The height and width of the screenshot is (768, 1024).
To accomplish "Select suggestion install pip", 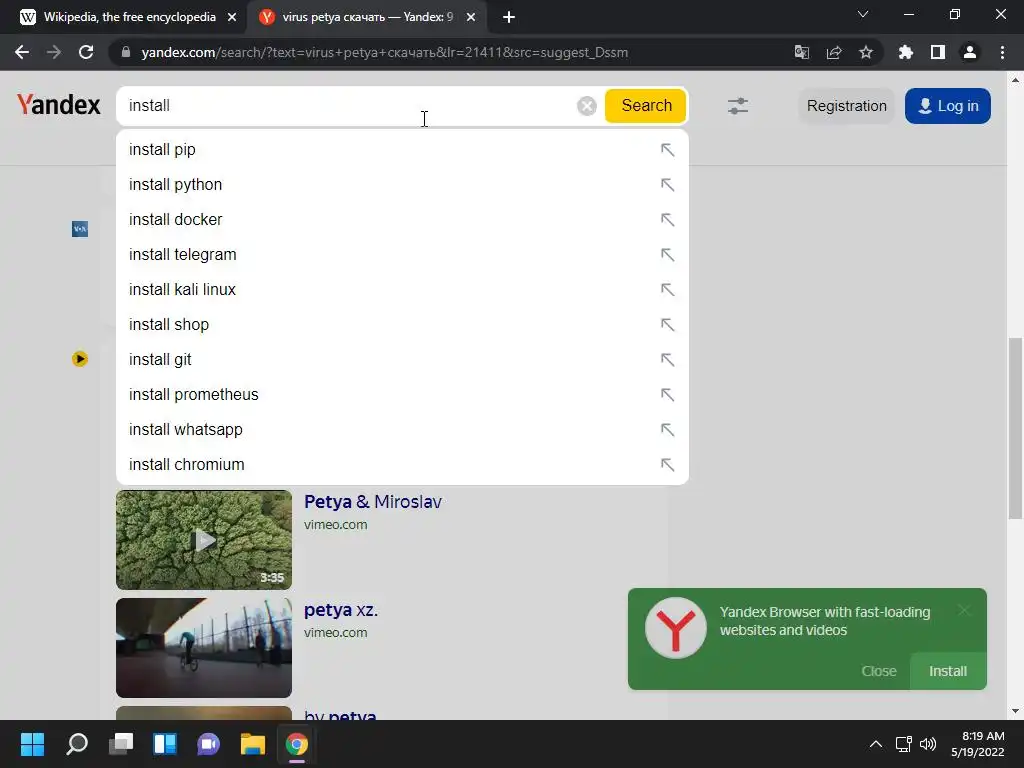I will 402,150.
